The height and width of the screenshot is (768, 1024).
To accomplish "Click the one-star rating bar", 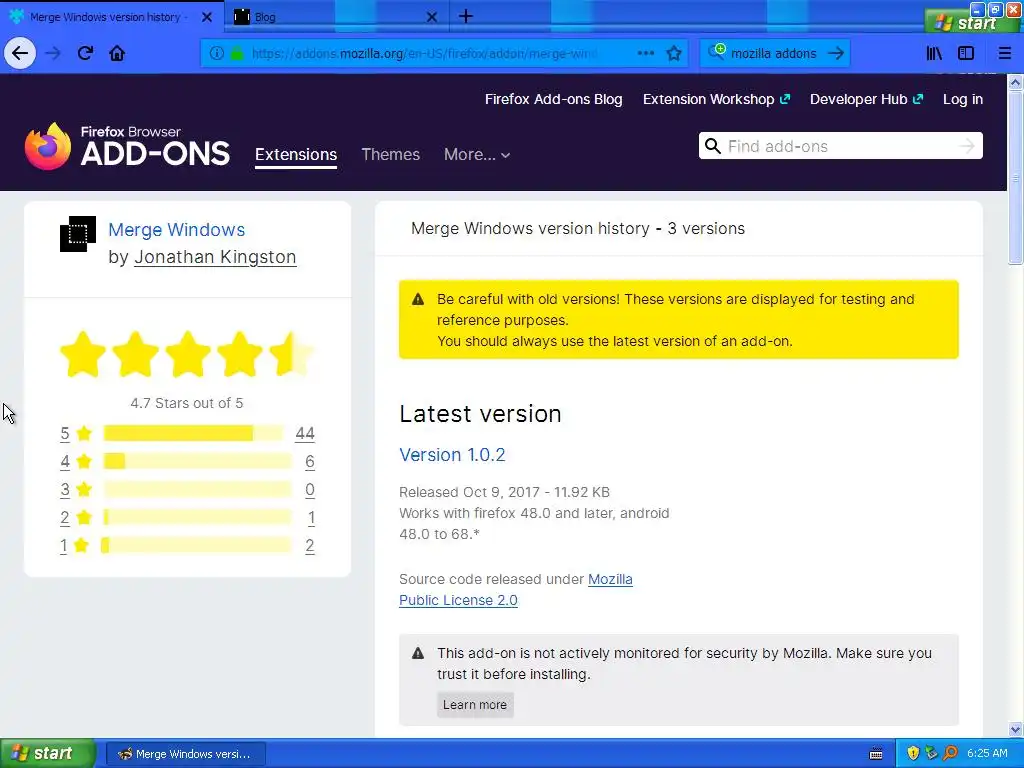I will pyautogui.click(x=196, y=545).
